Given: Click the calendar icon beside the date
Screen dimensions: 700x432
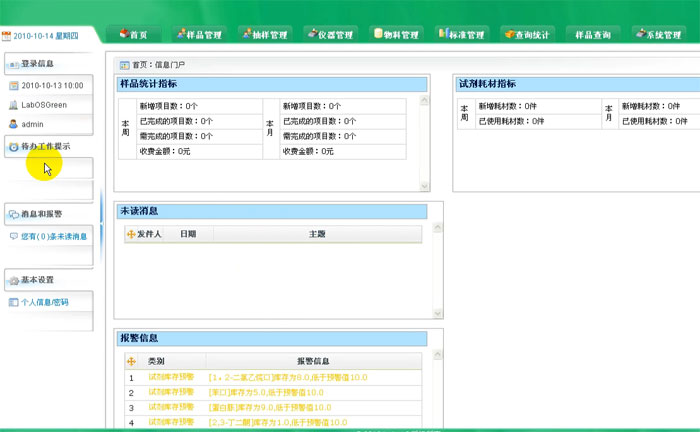Looking at the screenshot, I should pos(7,8).
